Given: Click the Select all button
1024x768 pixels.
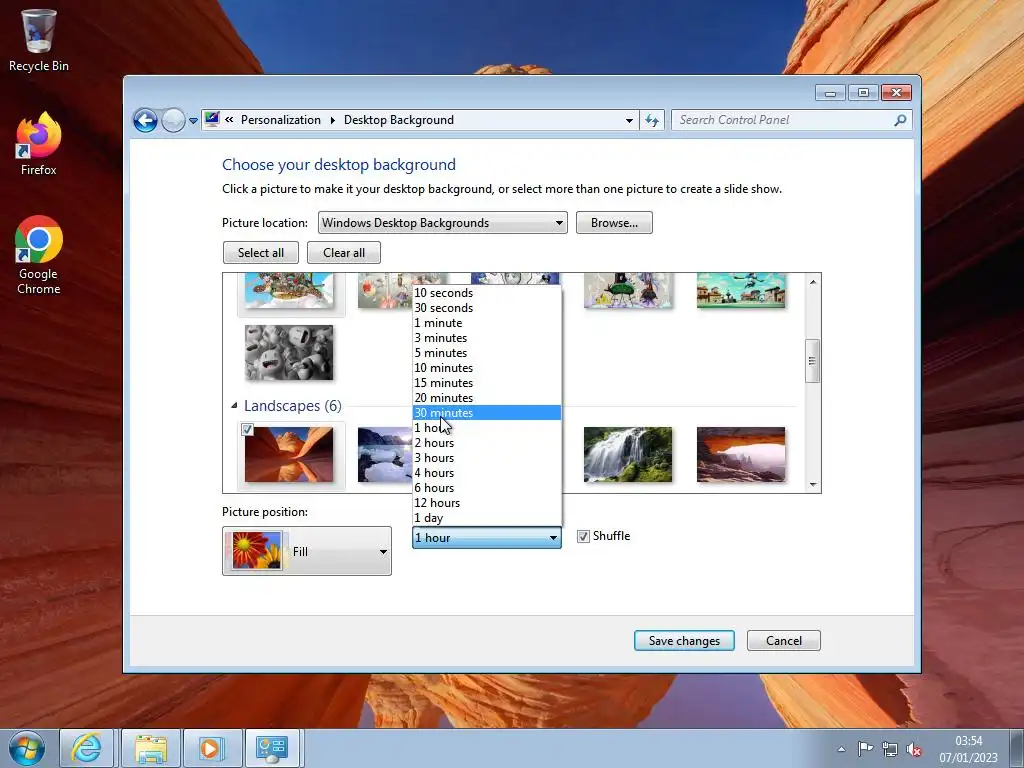Looking at the screenshot, I should tap(261, 253).
